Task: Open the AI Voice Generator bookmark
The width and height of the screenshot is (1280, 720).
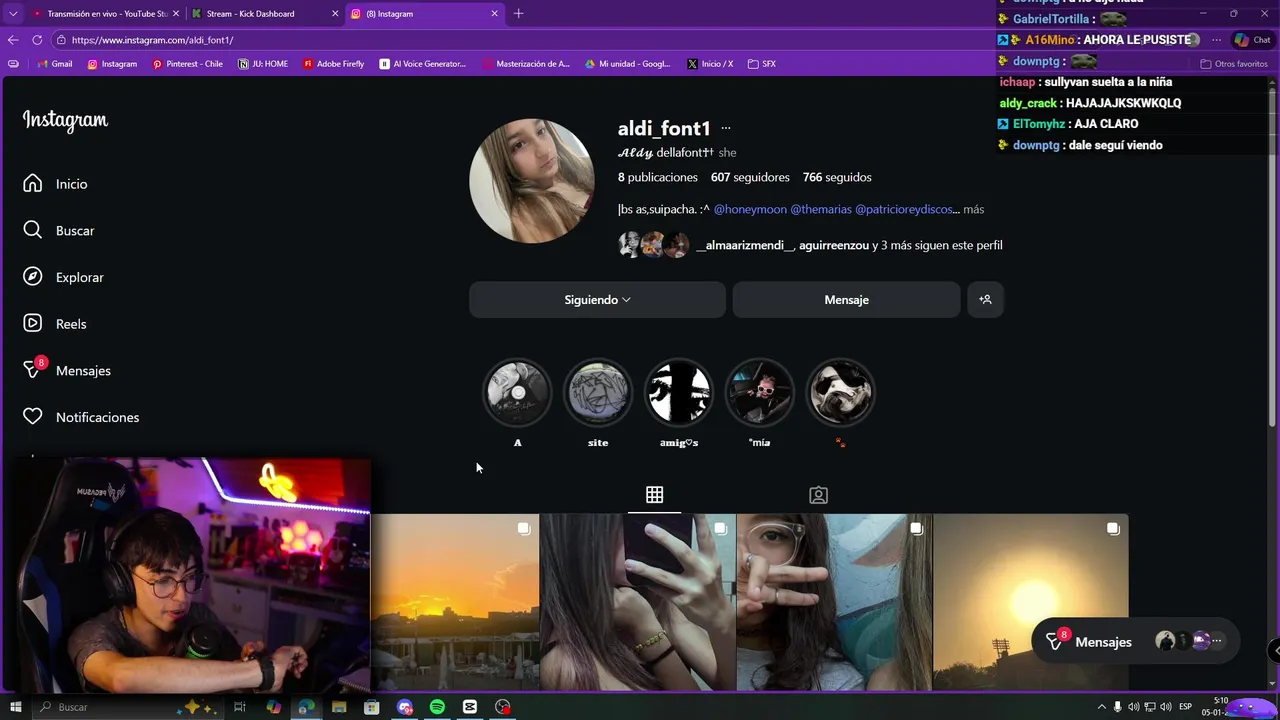Action: [x=423, y=64]
